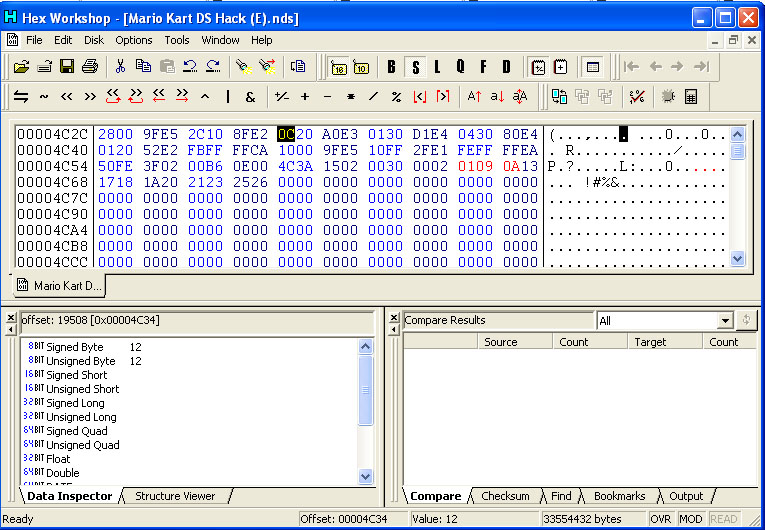Screen dimensions: 765x530
Task: Toggle the Quad data type Q button
Action: tap(460, 67)
